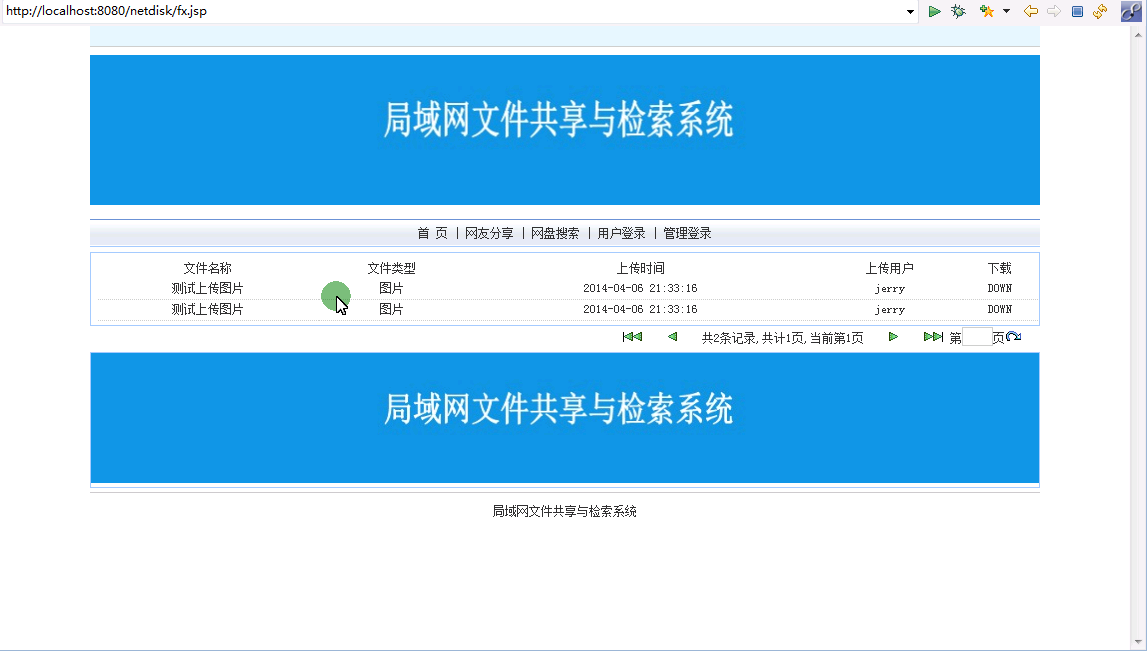Click second row 测试上传图片 file name
The image size is (1147, 651).
(x=207, y=309)
